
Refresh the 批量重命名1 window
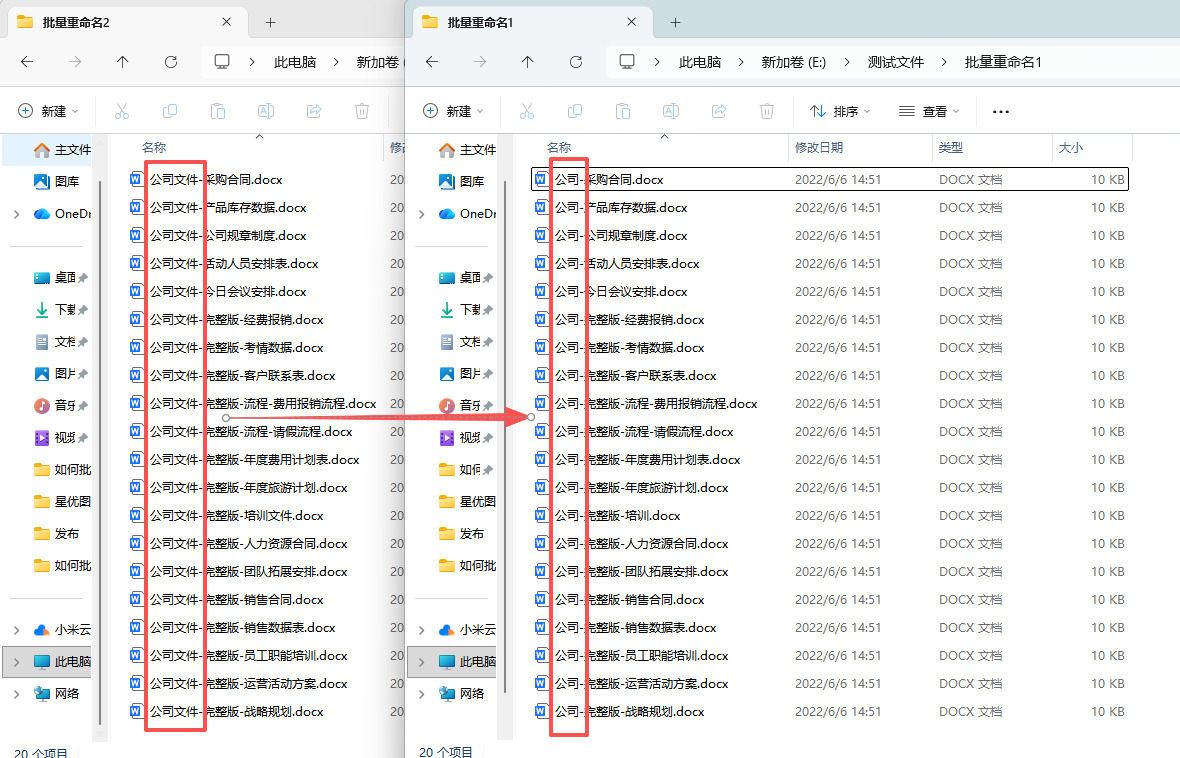[576, 62]
